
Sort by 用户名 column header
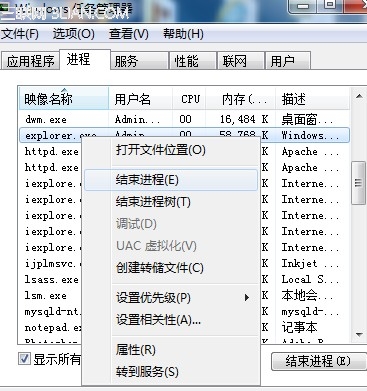140,99
